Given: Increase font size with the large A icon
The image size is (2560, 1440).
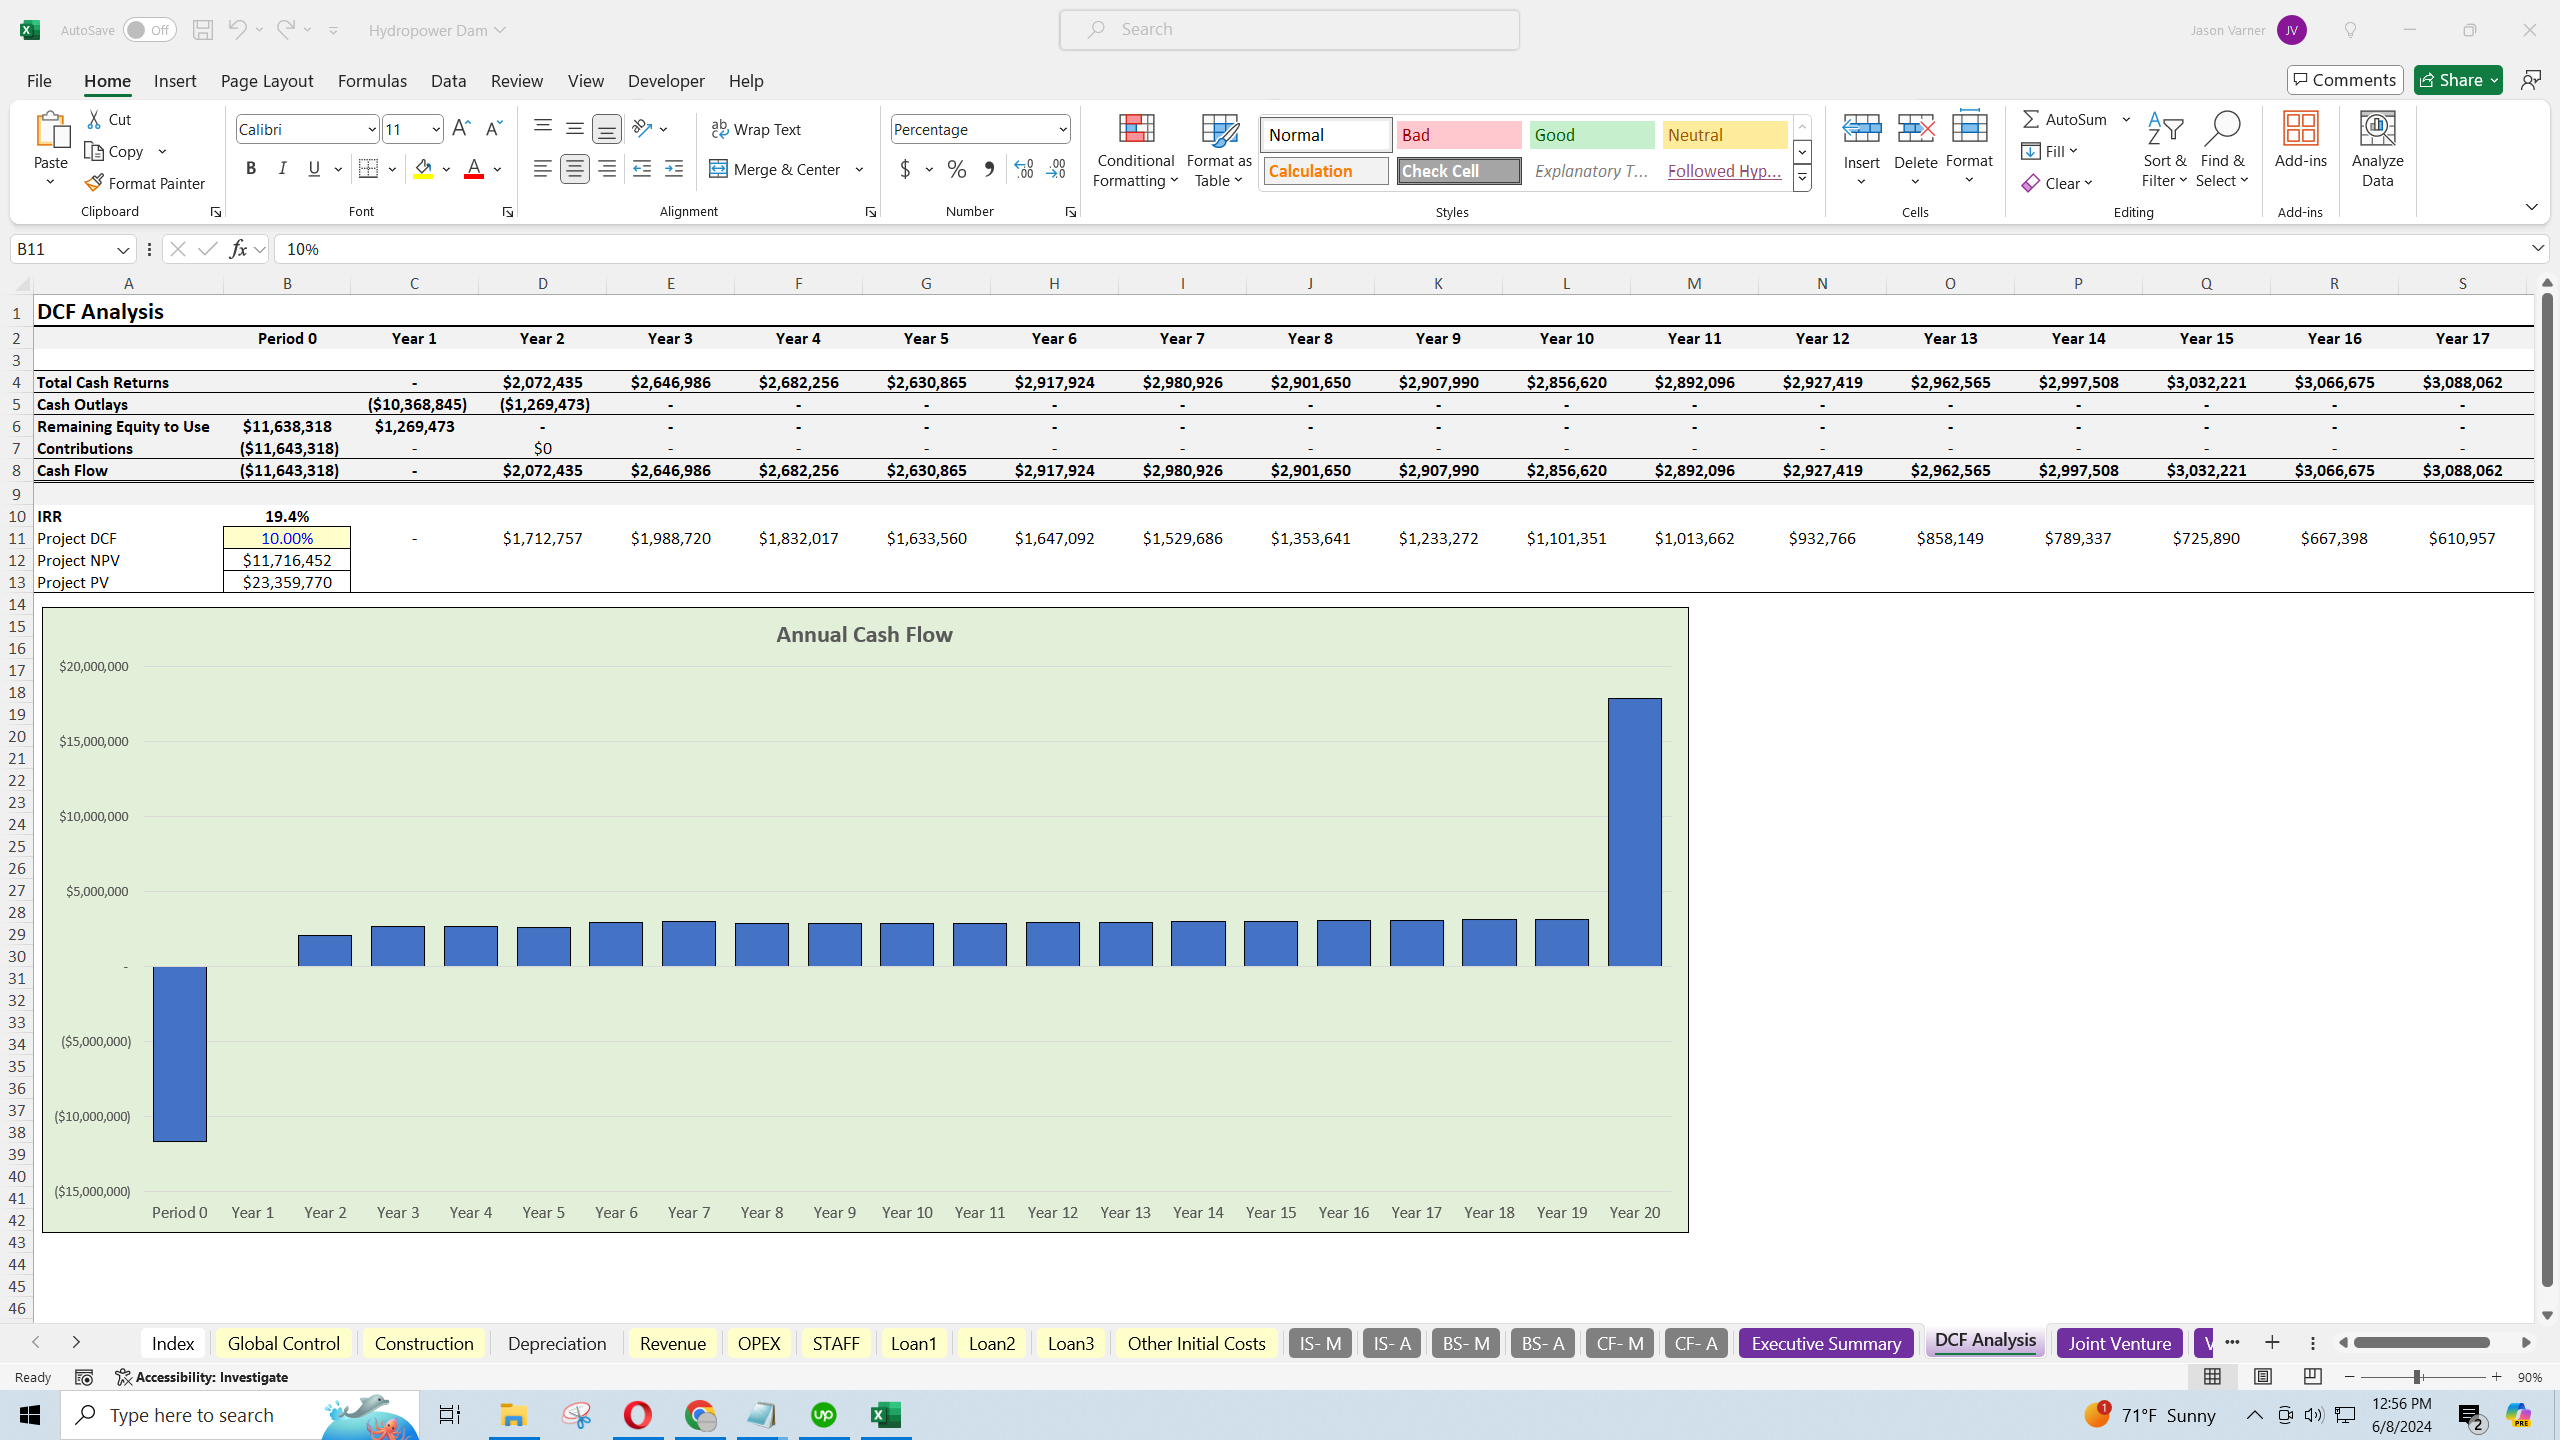Looking at the screenshot, I should click(461, 128).
